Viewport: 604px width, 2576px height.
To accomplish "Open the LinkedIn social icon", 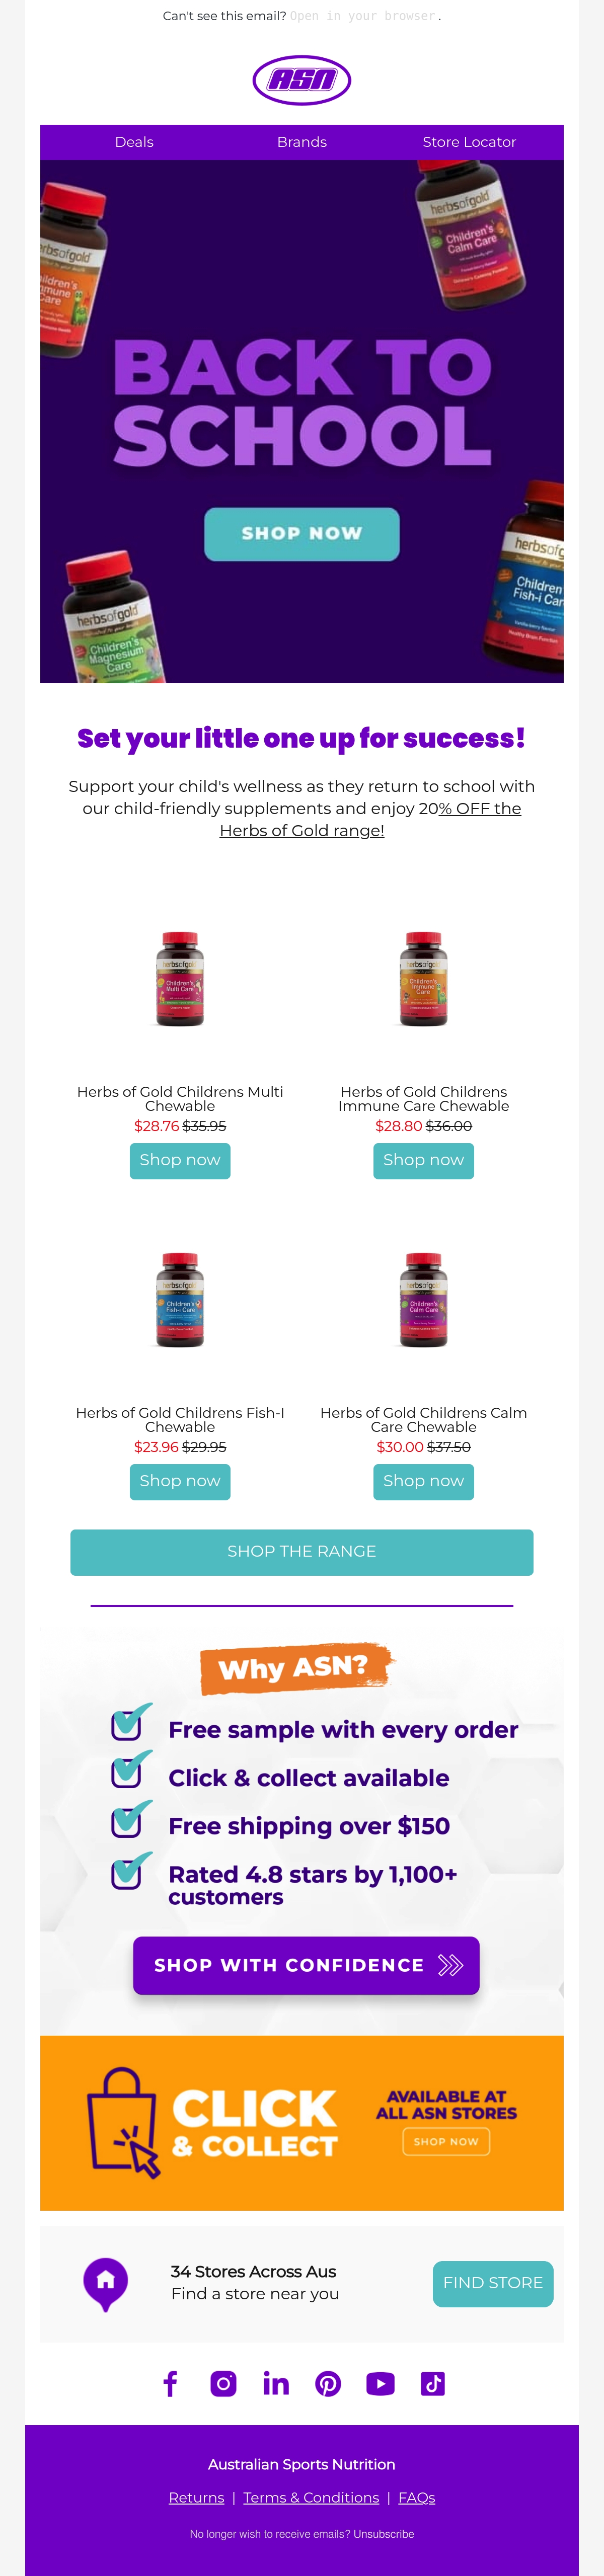I will coord(276,2383).
